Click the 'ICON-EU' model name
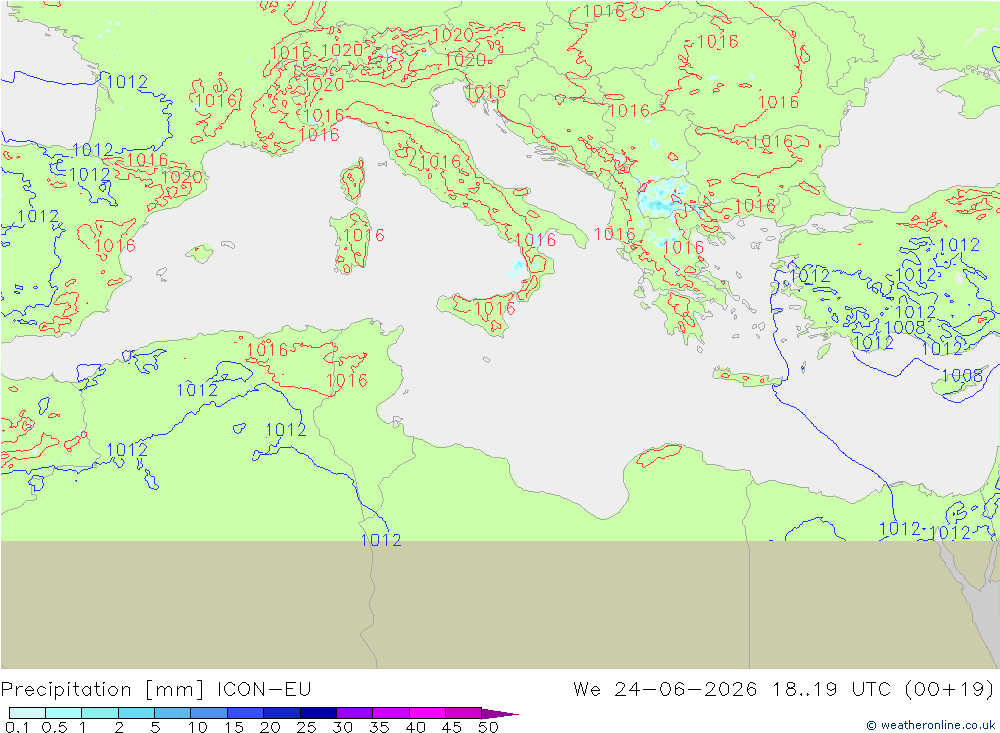The width and height of the screenshot is (1000, 733). point(264,690)
